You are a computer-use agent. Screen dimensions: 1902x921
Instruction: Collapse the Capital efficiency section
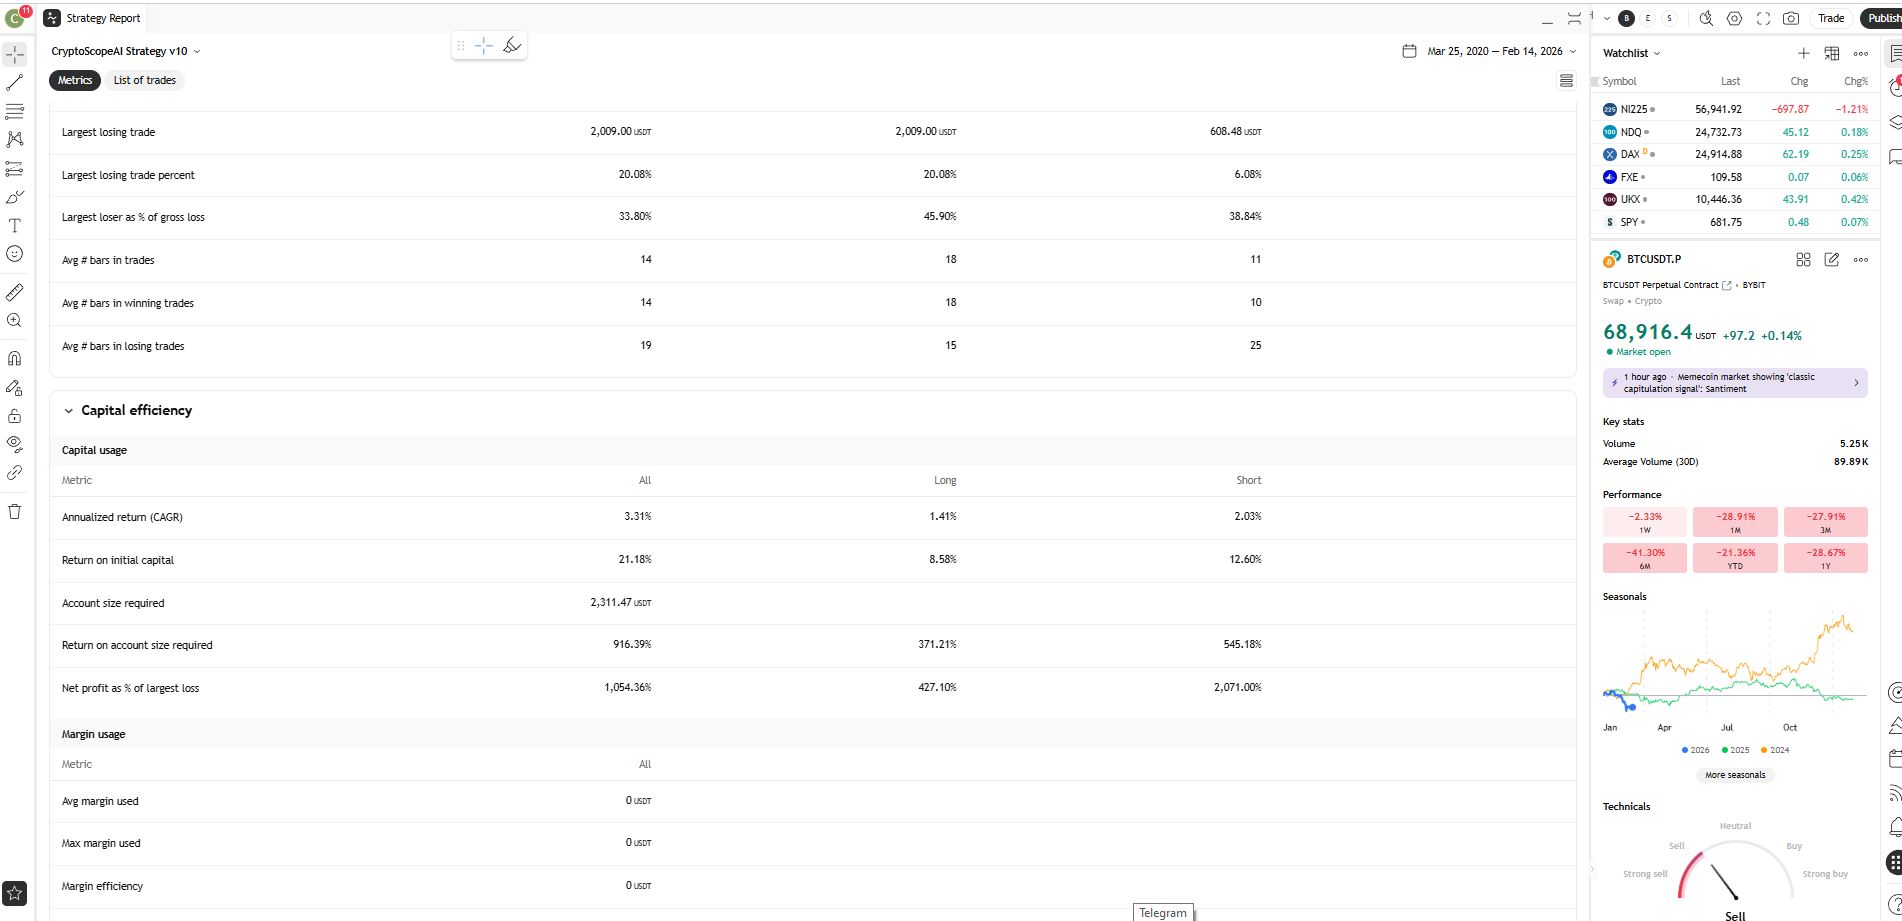pos(69,411)
